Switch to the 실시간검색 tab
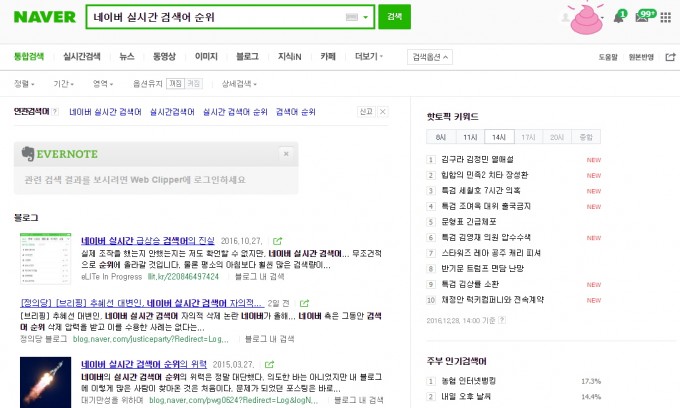The image size is (680, 408). coord(82,56)
